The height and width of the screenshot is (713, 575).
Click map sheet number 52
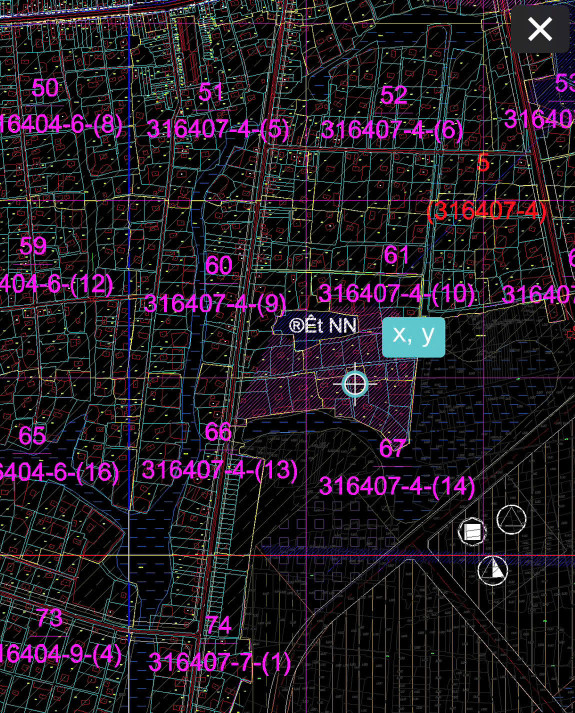[x=394, y=95]
